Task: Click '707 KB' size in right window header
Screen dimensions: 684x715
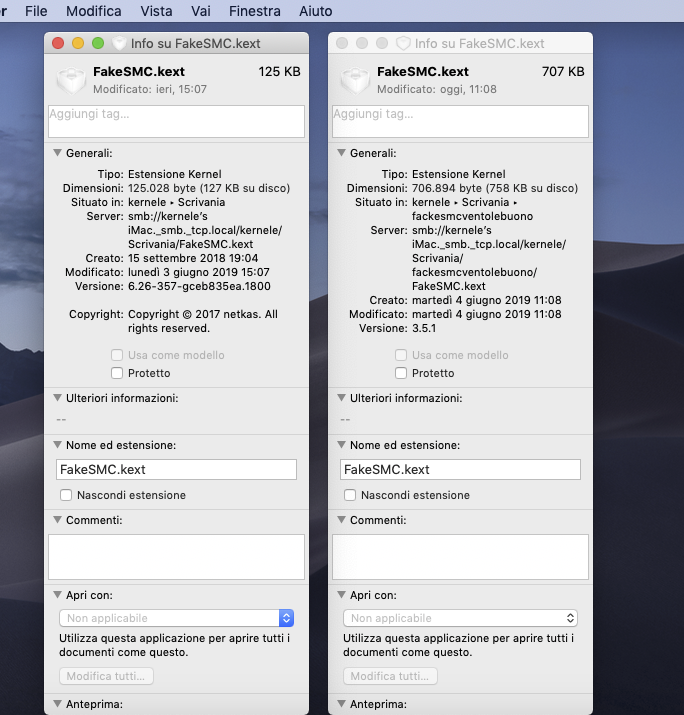Action: [x=563, y=72]
